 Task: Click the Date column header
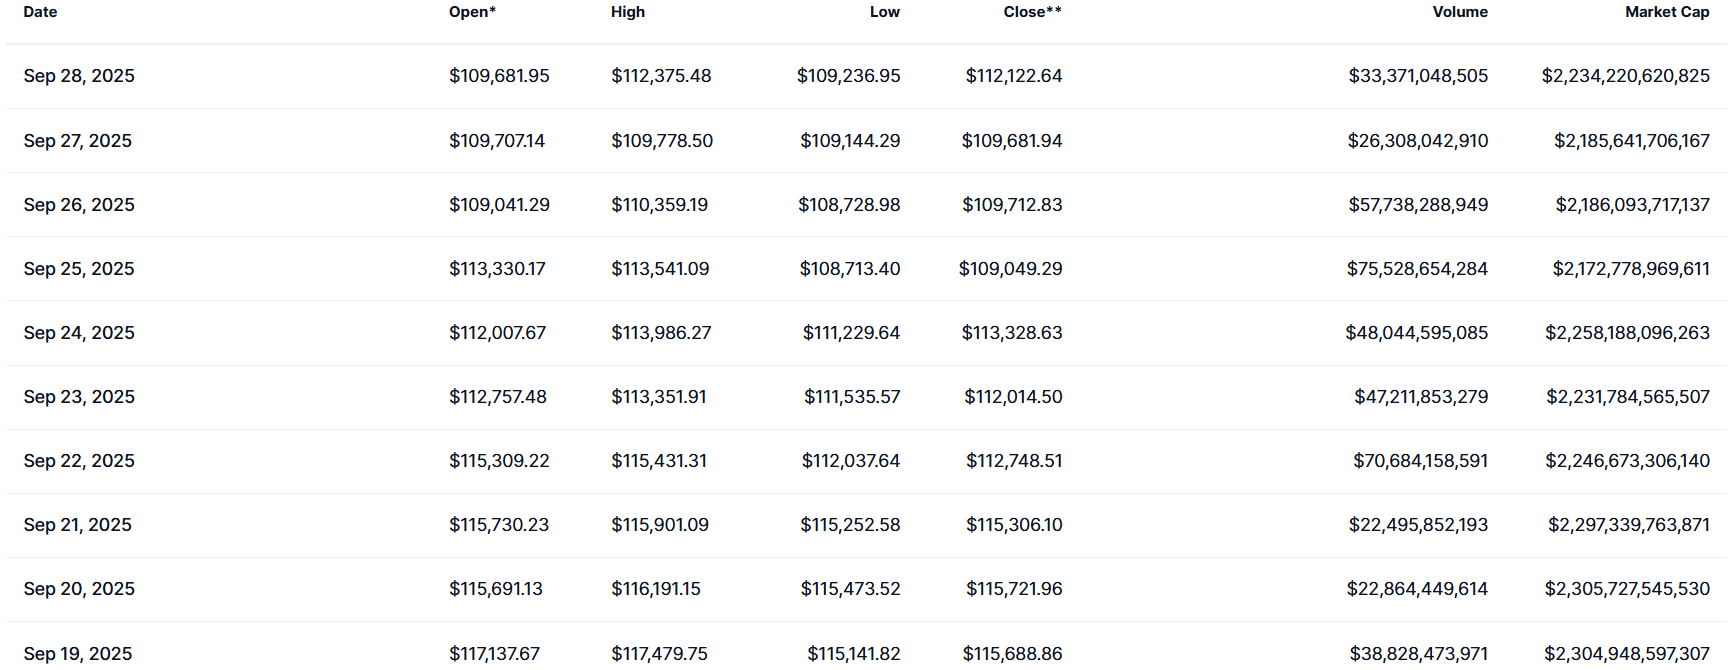[40, 12]
